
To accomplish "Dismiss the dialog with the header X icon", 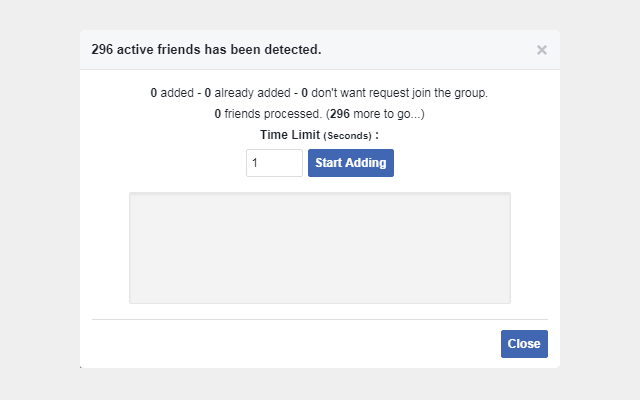I will coord(542,50).
